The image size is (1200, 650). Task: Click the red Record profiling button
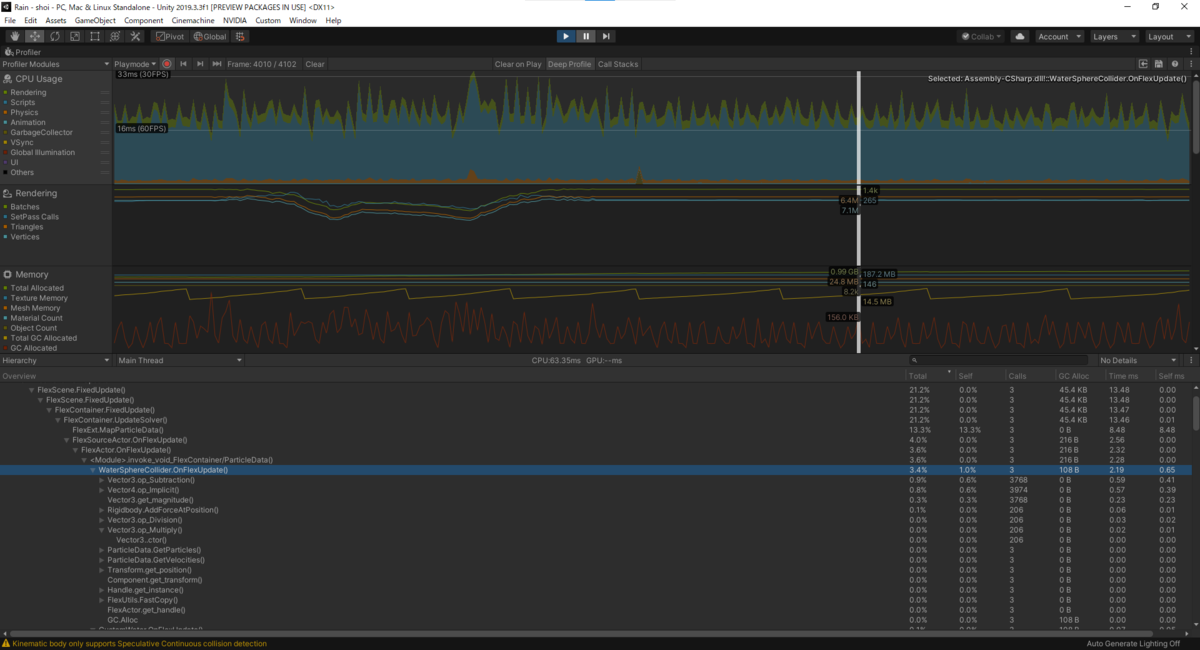tap(168, 64)
